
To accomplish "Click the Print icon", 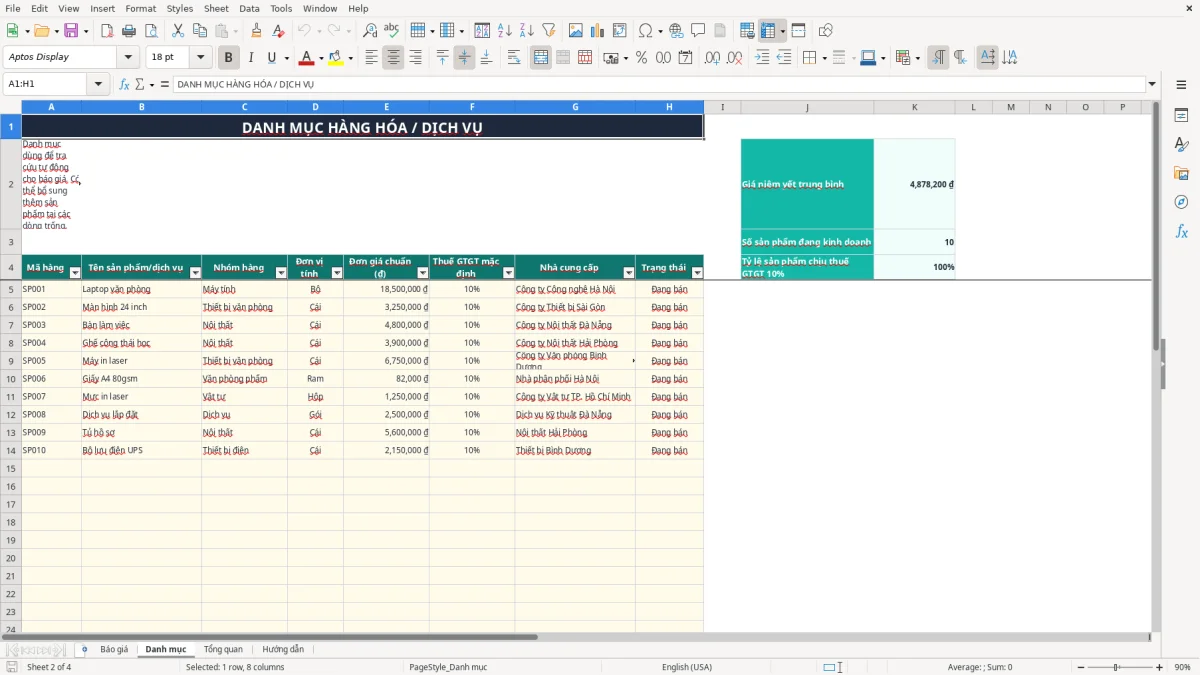I will [x=129, y=31].
